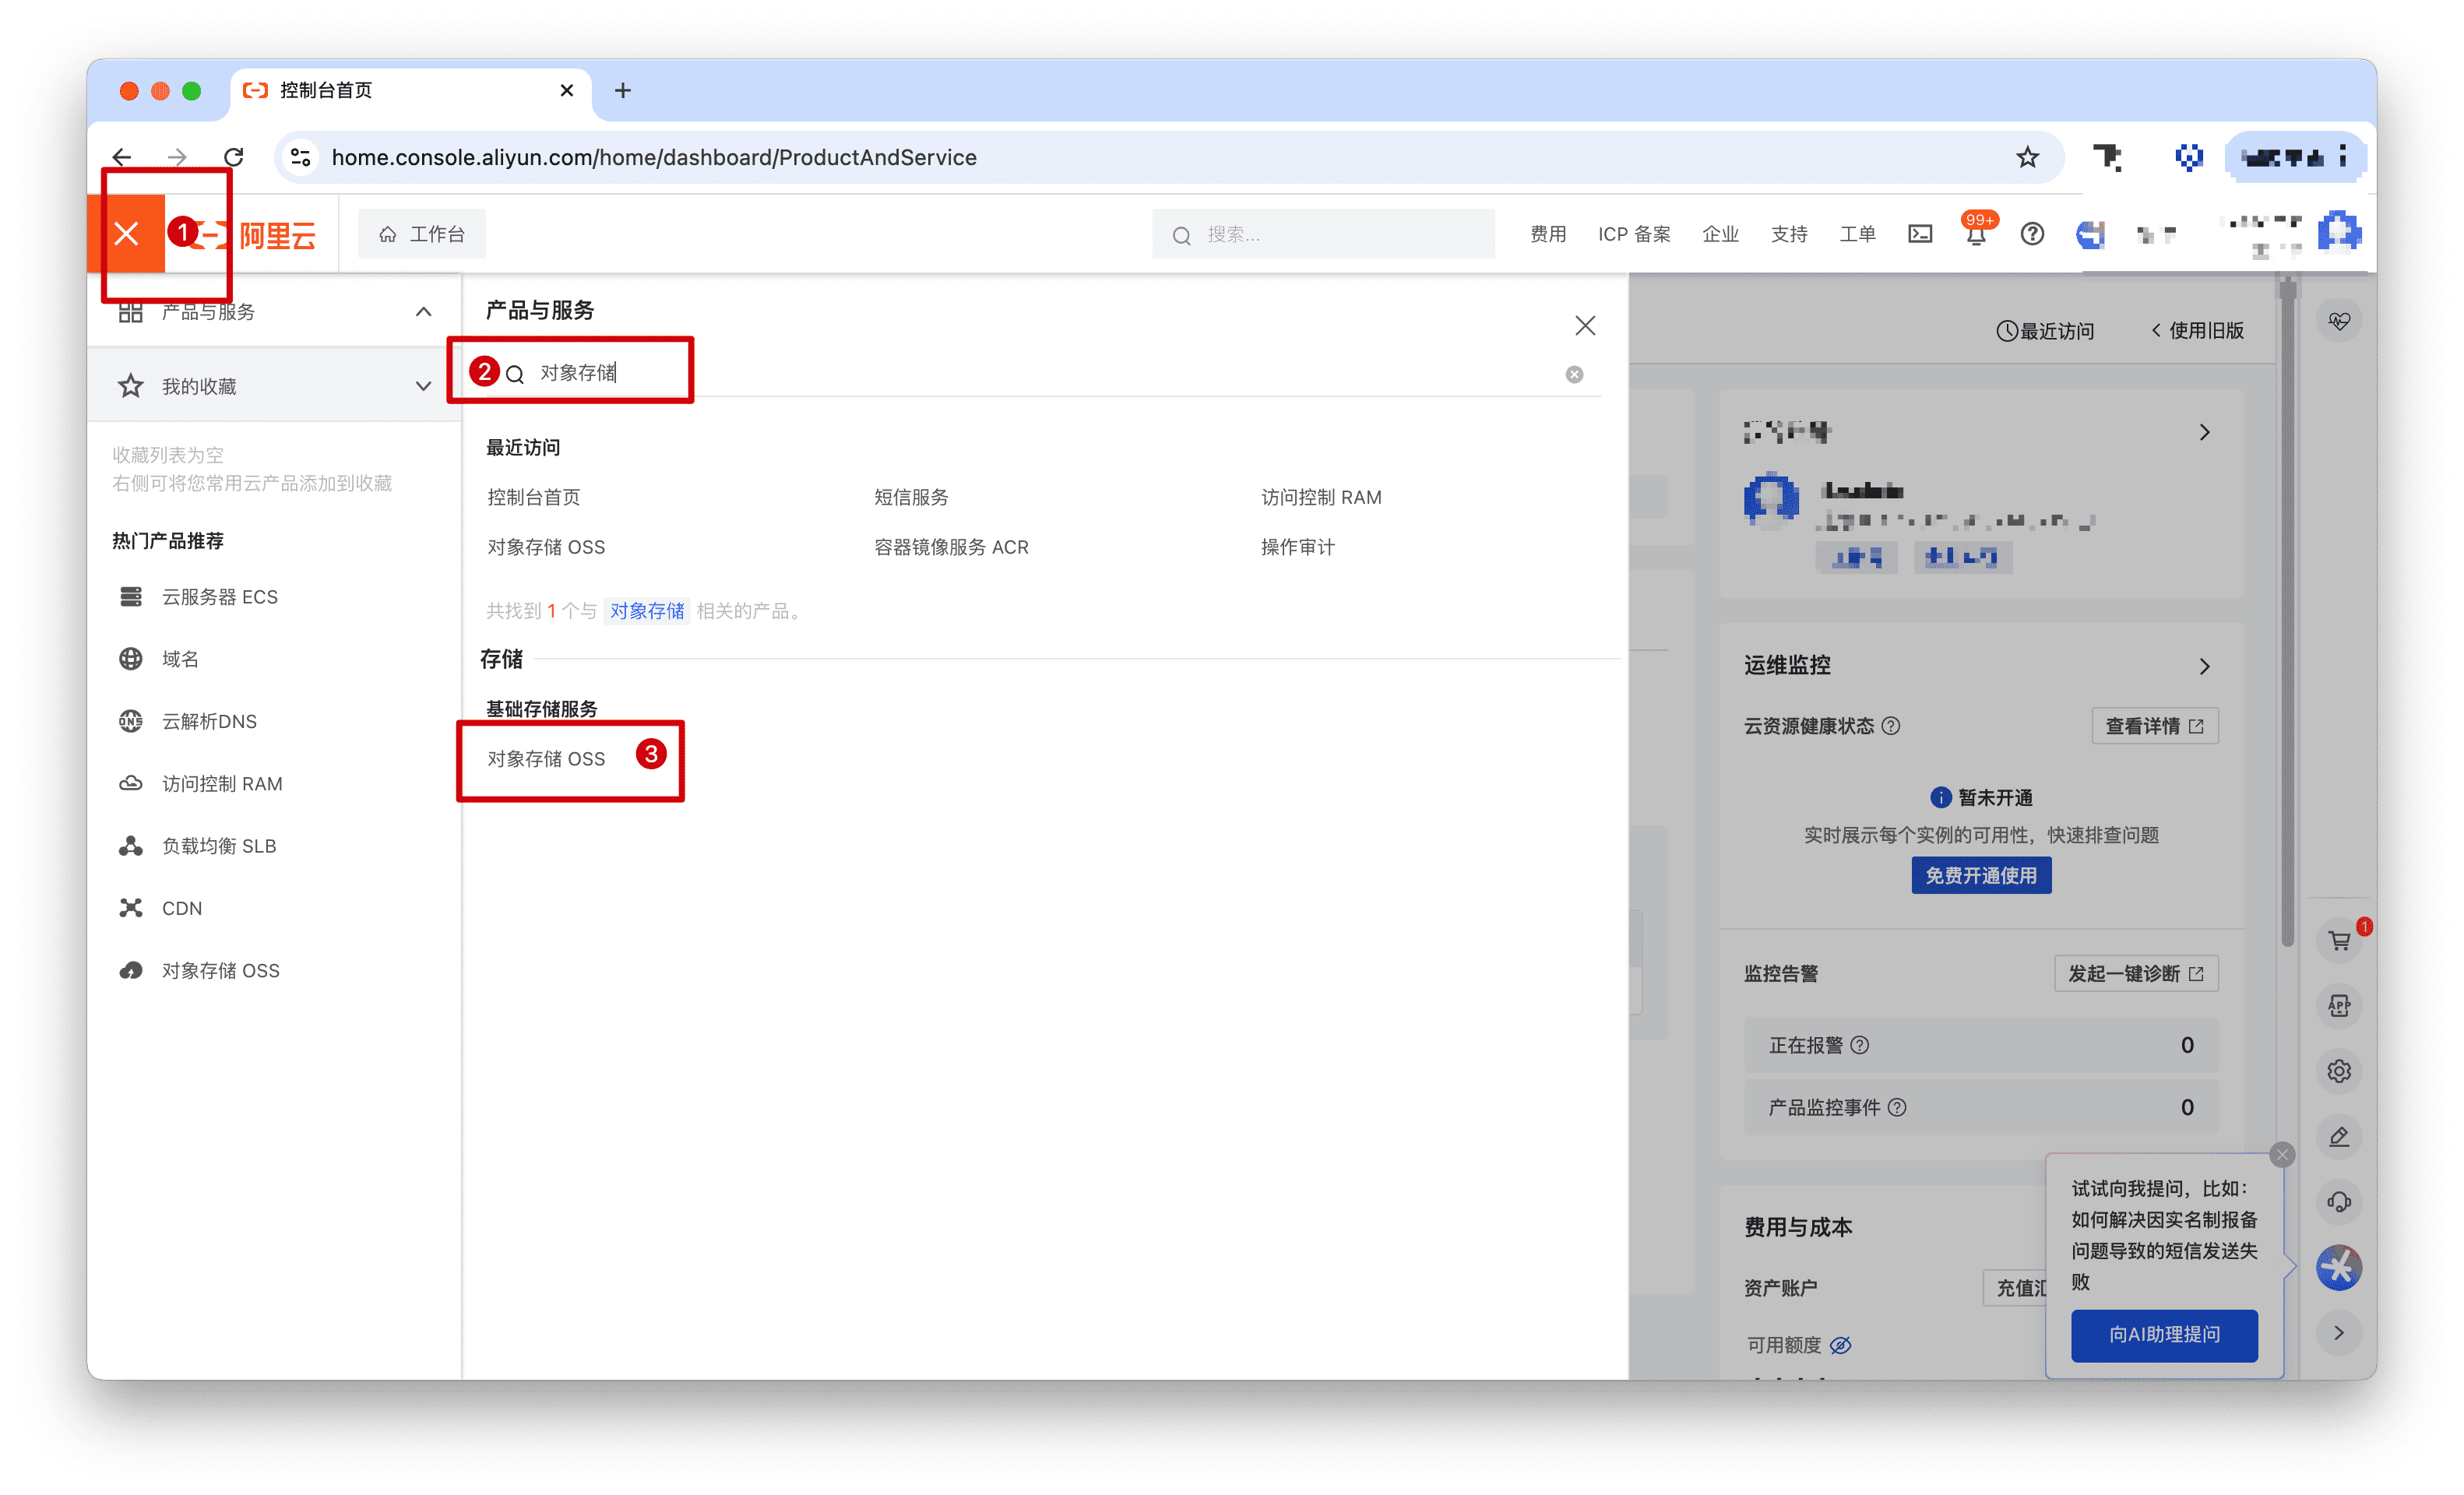Image resolution: width=2464 pixels, height=1495 pixels.
Task: Open recent item 控制台首页
Action: (533, 497)
